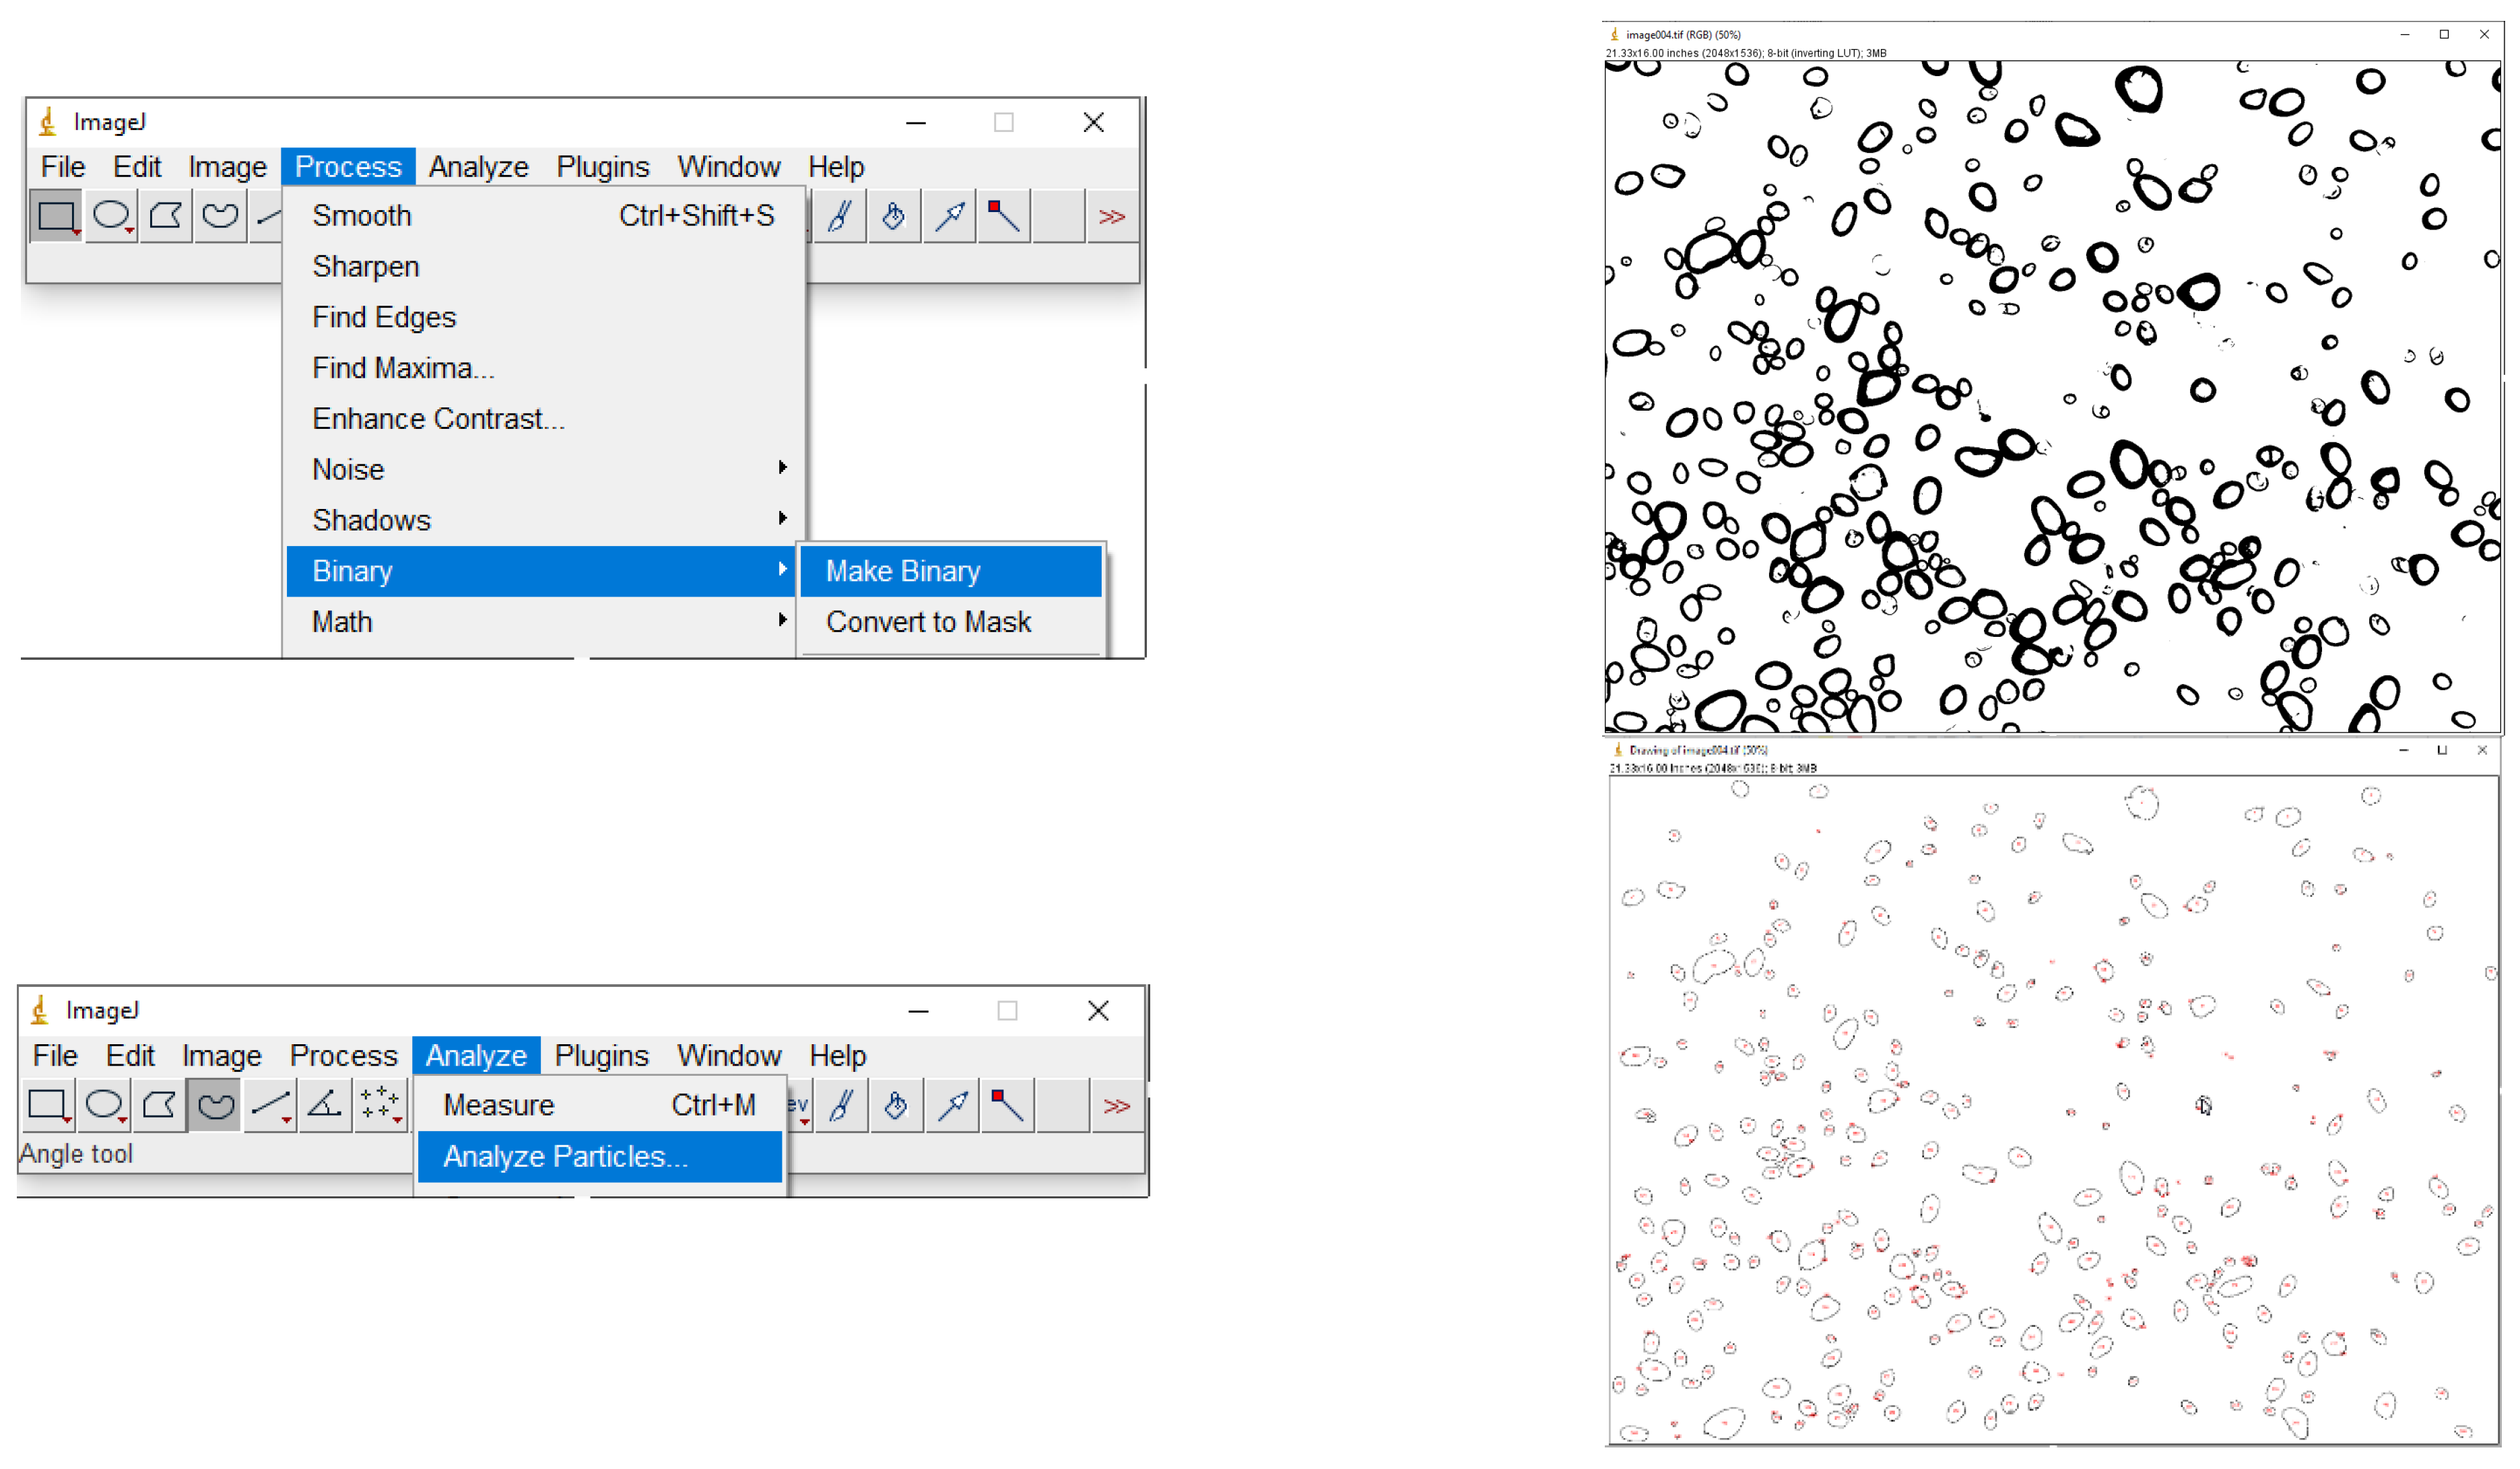Select Rectangle tool in Process-menu ImageJ window
This screenshot has height=1469, width=2520.
(x=56, y=216)
